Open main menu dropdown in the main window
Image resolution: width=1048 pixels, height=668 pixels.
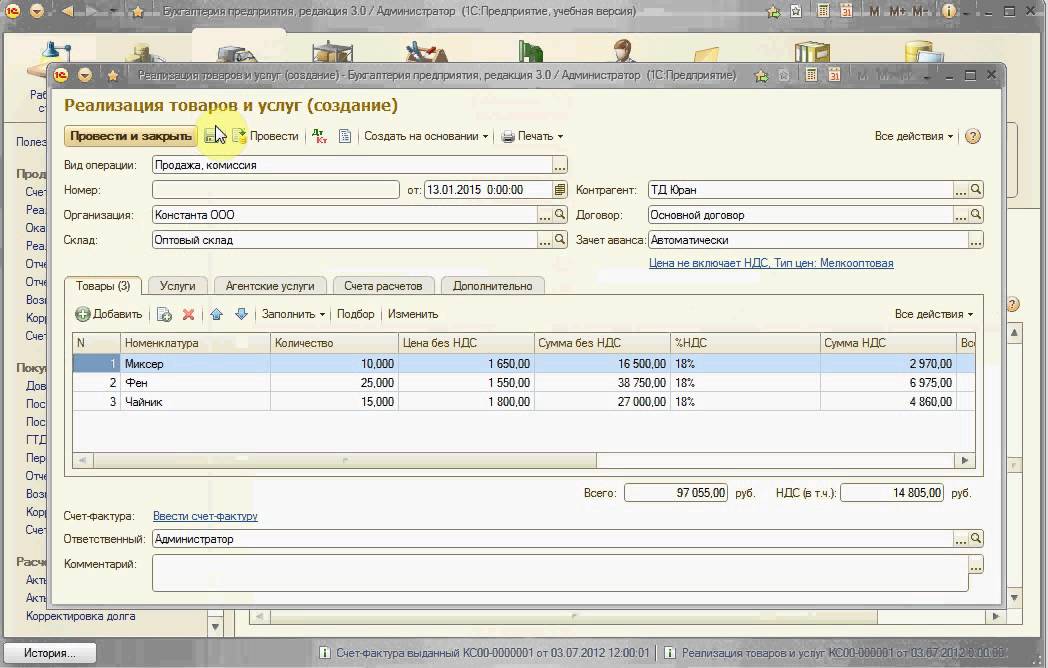point(37,11)
